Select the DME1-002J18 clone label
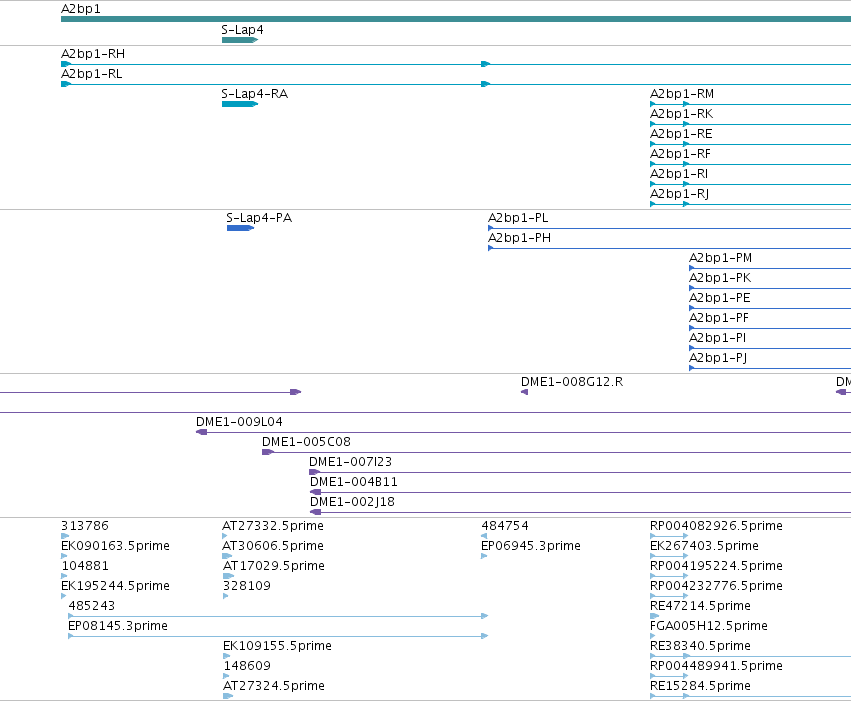 [352, 502]
